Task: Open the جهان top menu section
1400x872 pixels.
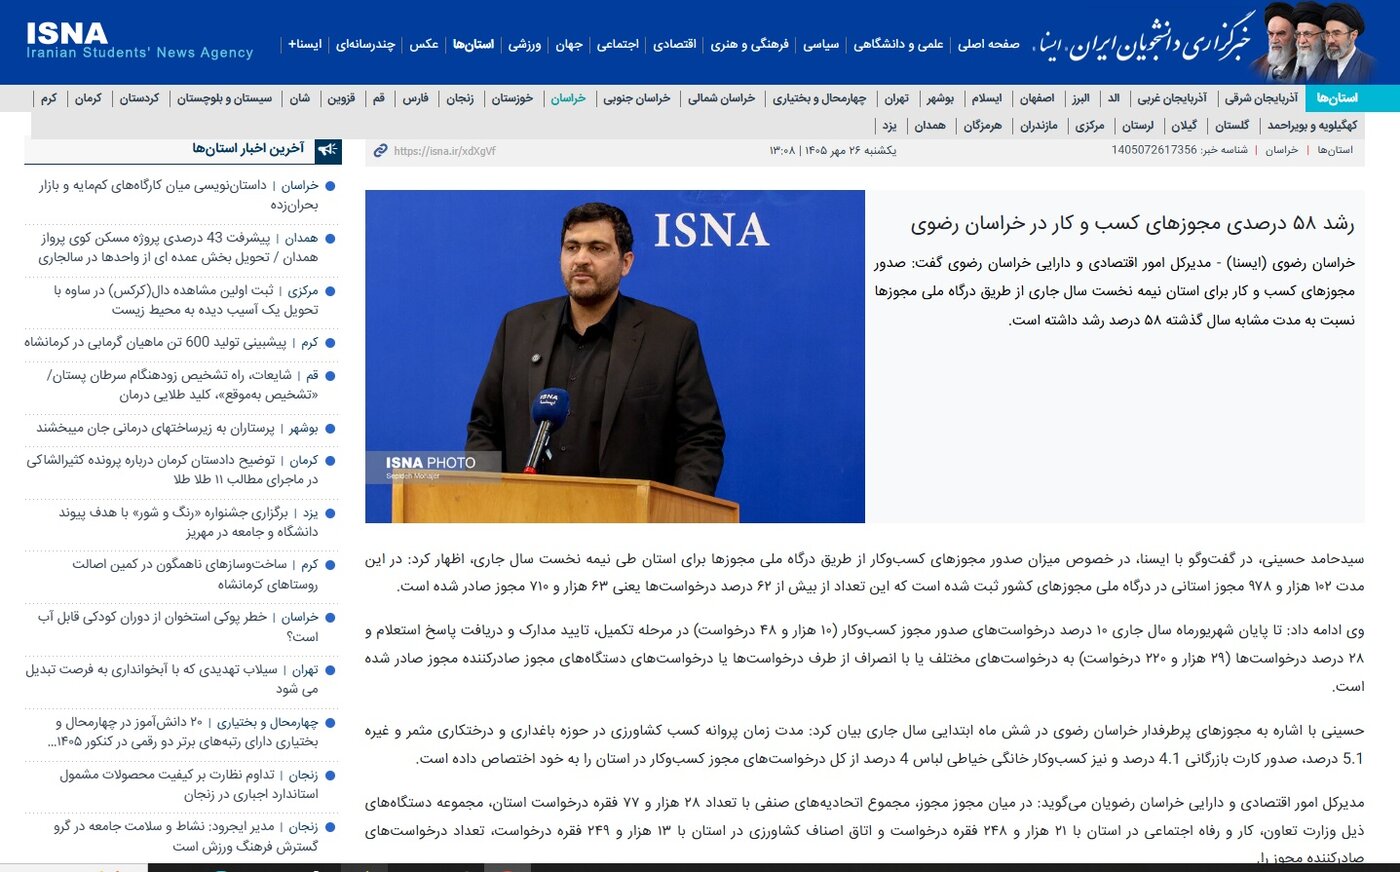Action: pyautogui.click(x=569, y=44)
